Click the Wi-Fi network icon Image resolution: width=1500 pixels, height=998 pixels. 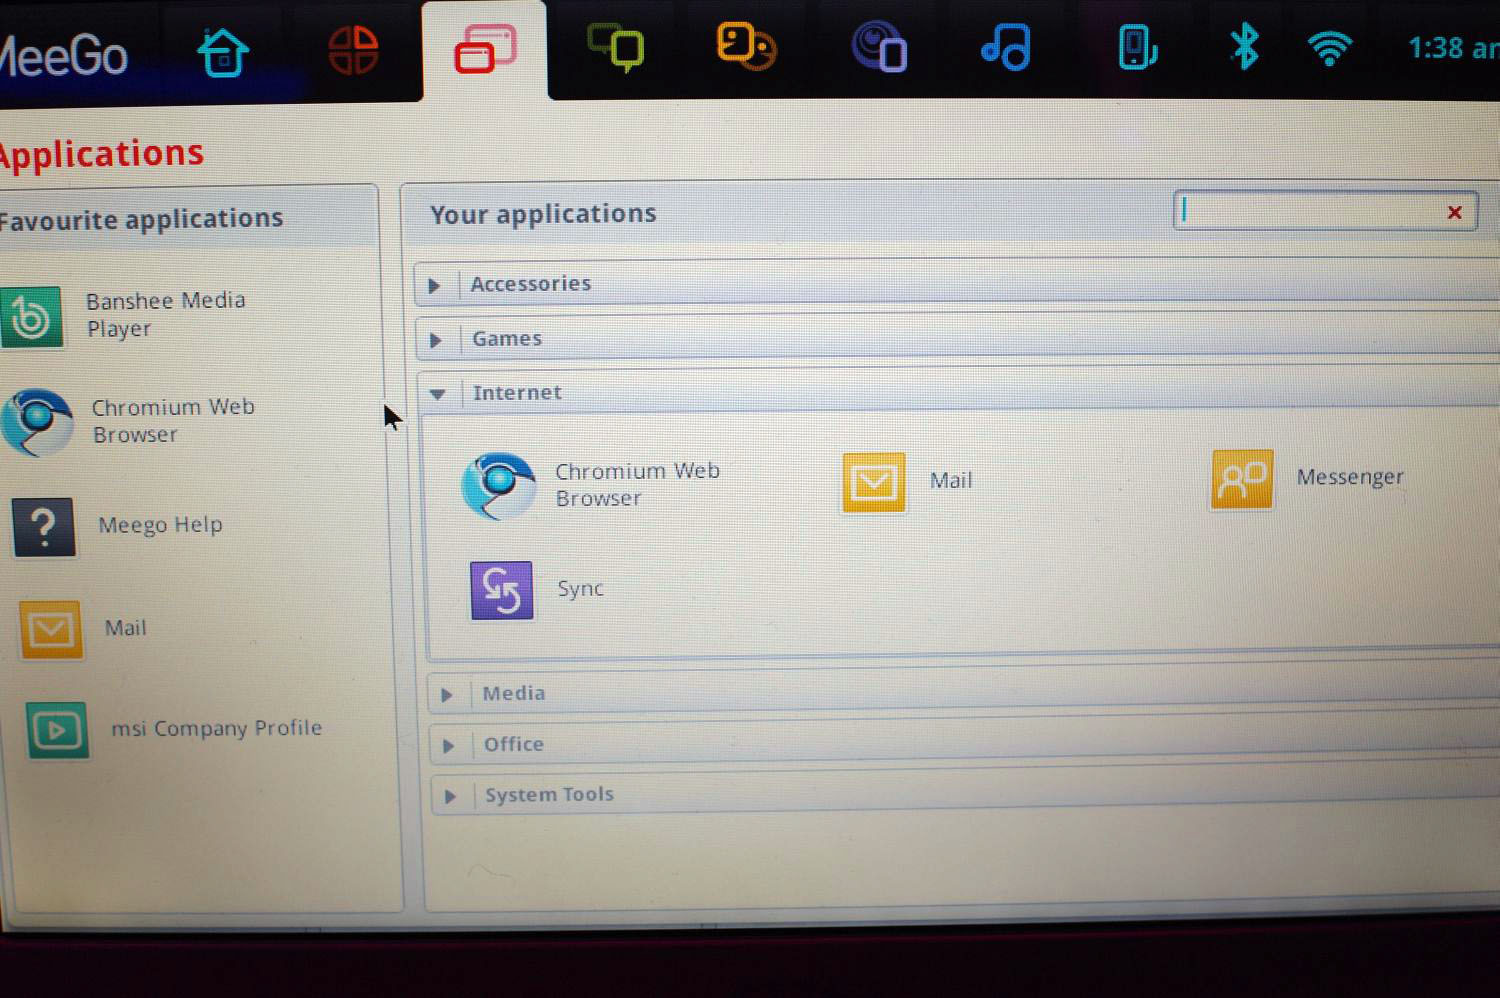click(x=1330, y=47)
